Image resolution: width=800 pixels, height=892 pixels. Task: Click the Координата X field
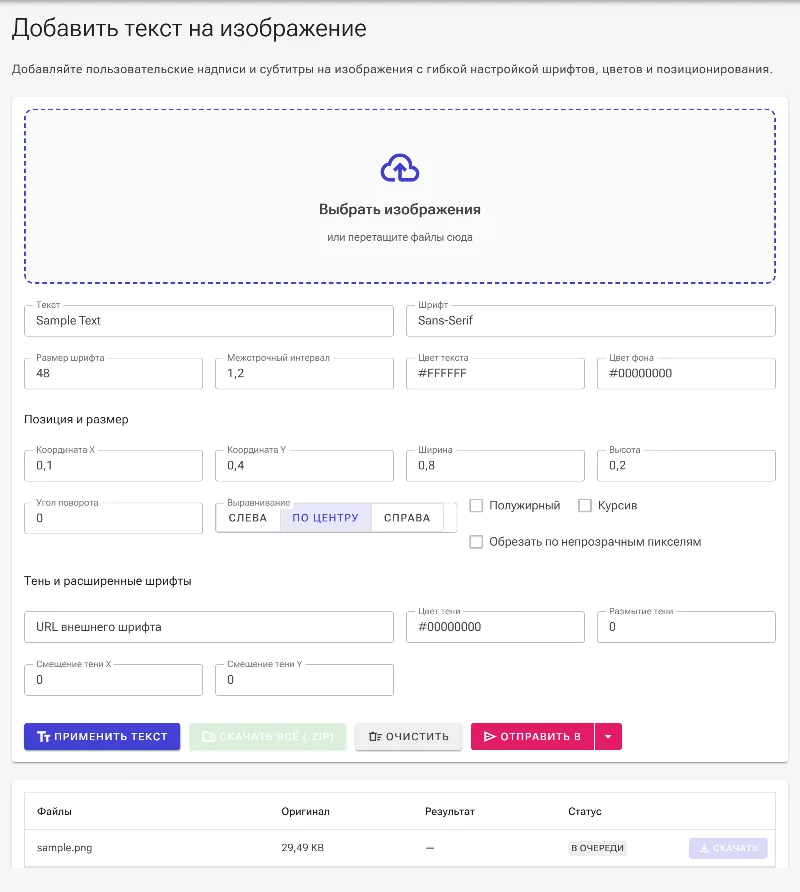click(113, 466)
